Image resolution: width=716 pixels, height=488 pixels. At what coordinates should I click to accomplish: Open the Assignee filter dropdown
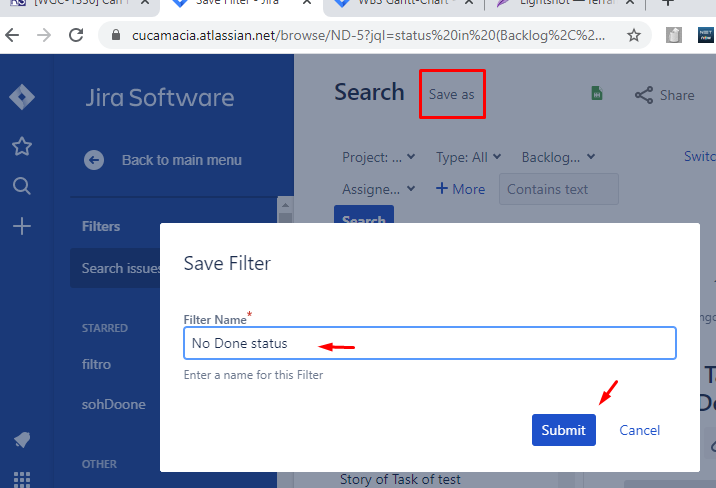[x=379, y=189]
